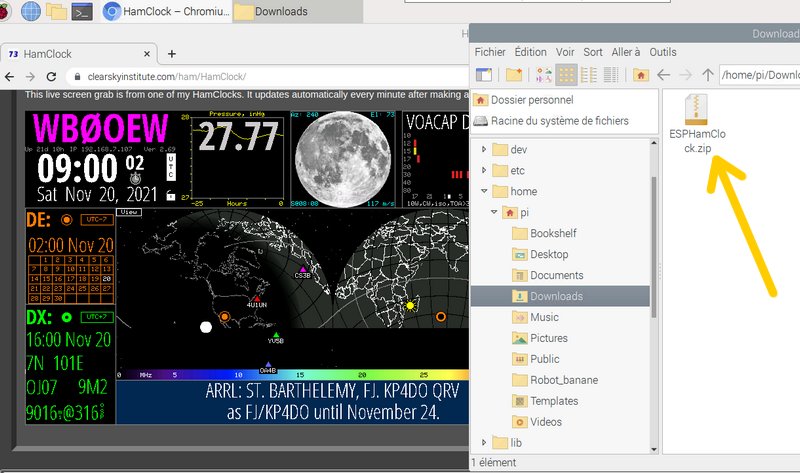The image size is (800, 473).
Task: Go to home folder toolbar icon
Action: coord(640,75)
